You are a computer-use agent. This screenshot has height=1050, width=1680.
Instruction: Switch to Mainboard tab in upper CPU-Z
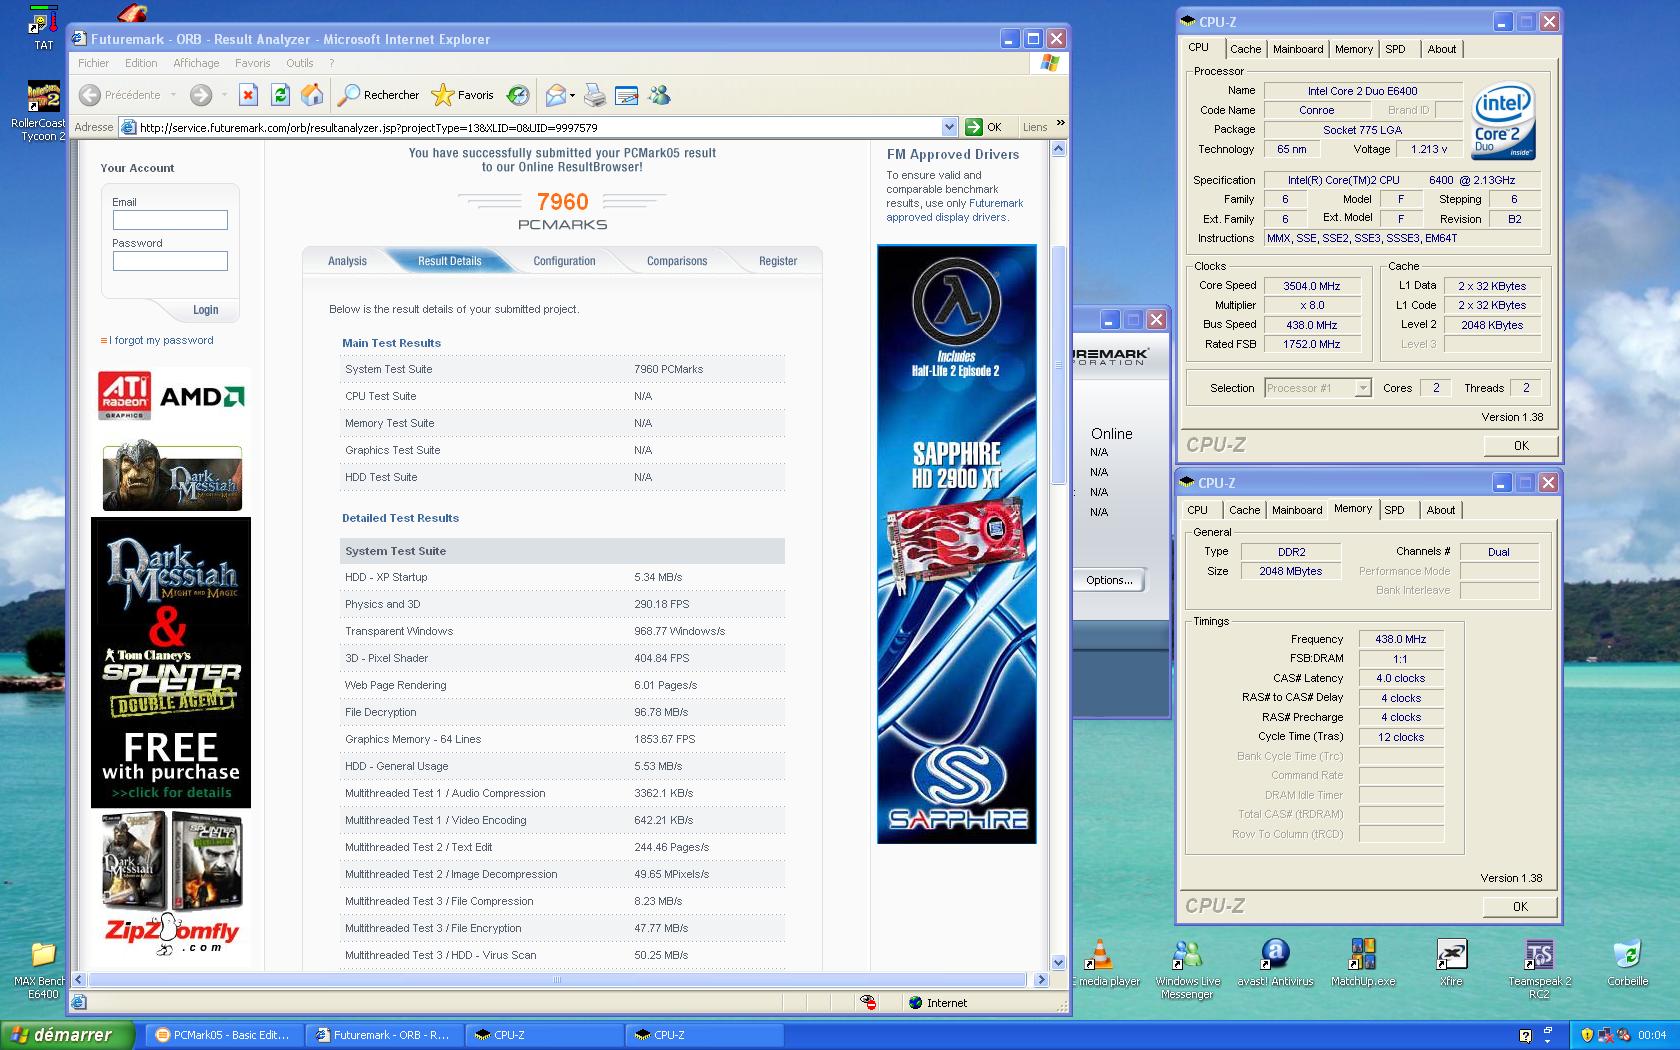[x=1298, y=49]
